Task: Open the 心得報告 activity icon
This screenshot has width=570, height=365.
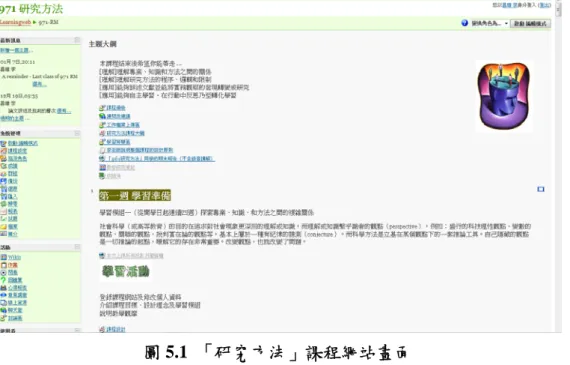Action: 3,288
